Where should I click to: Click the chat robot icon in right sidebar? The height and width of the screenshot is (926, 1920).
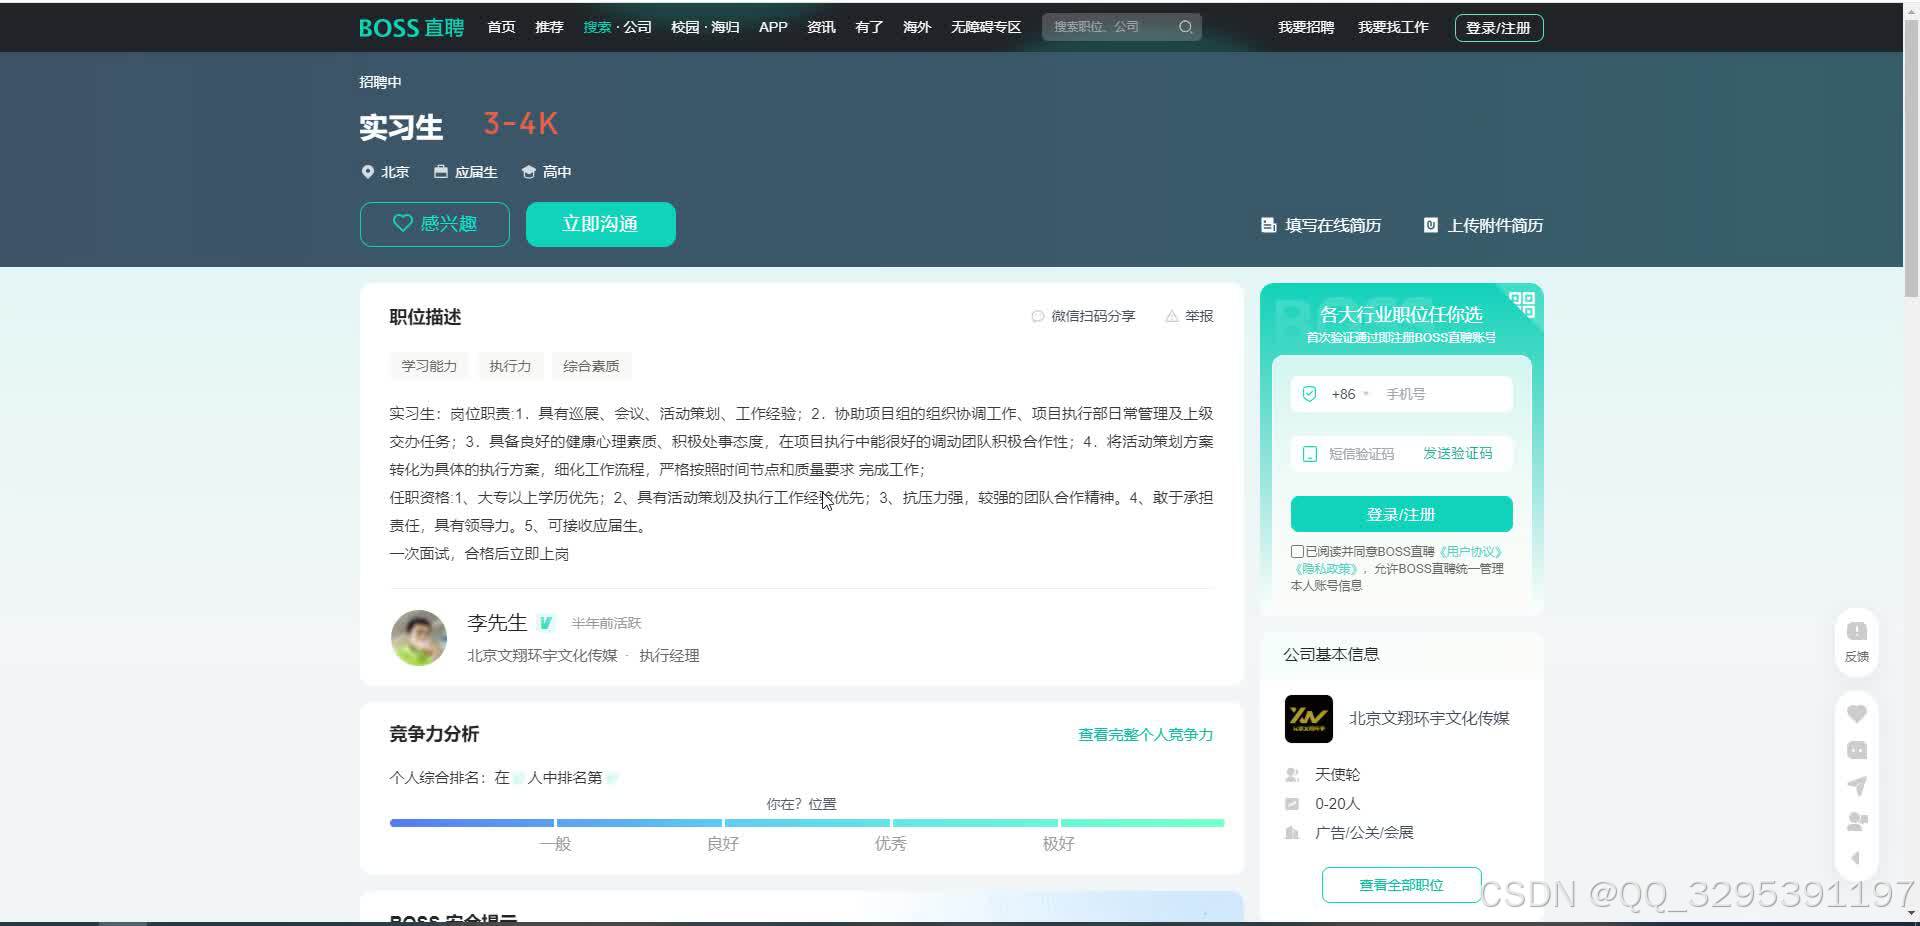point(1857,750)
